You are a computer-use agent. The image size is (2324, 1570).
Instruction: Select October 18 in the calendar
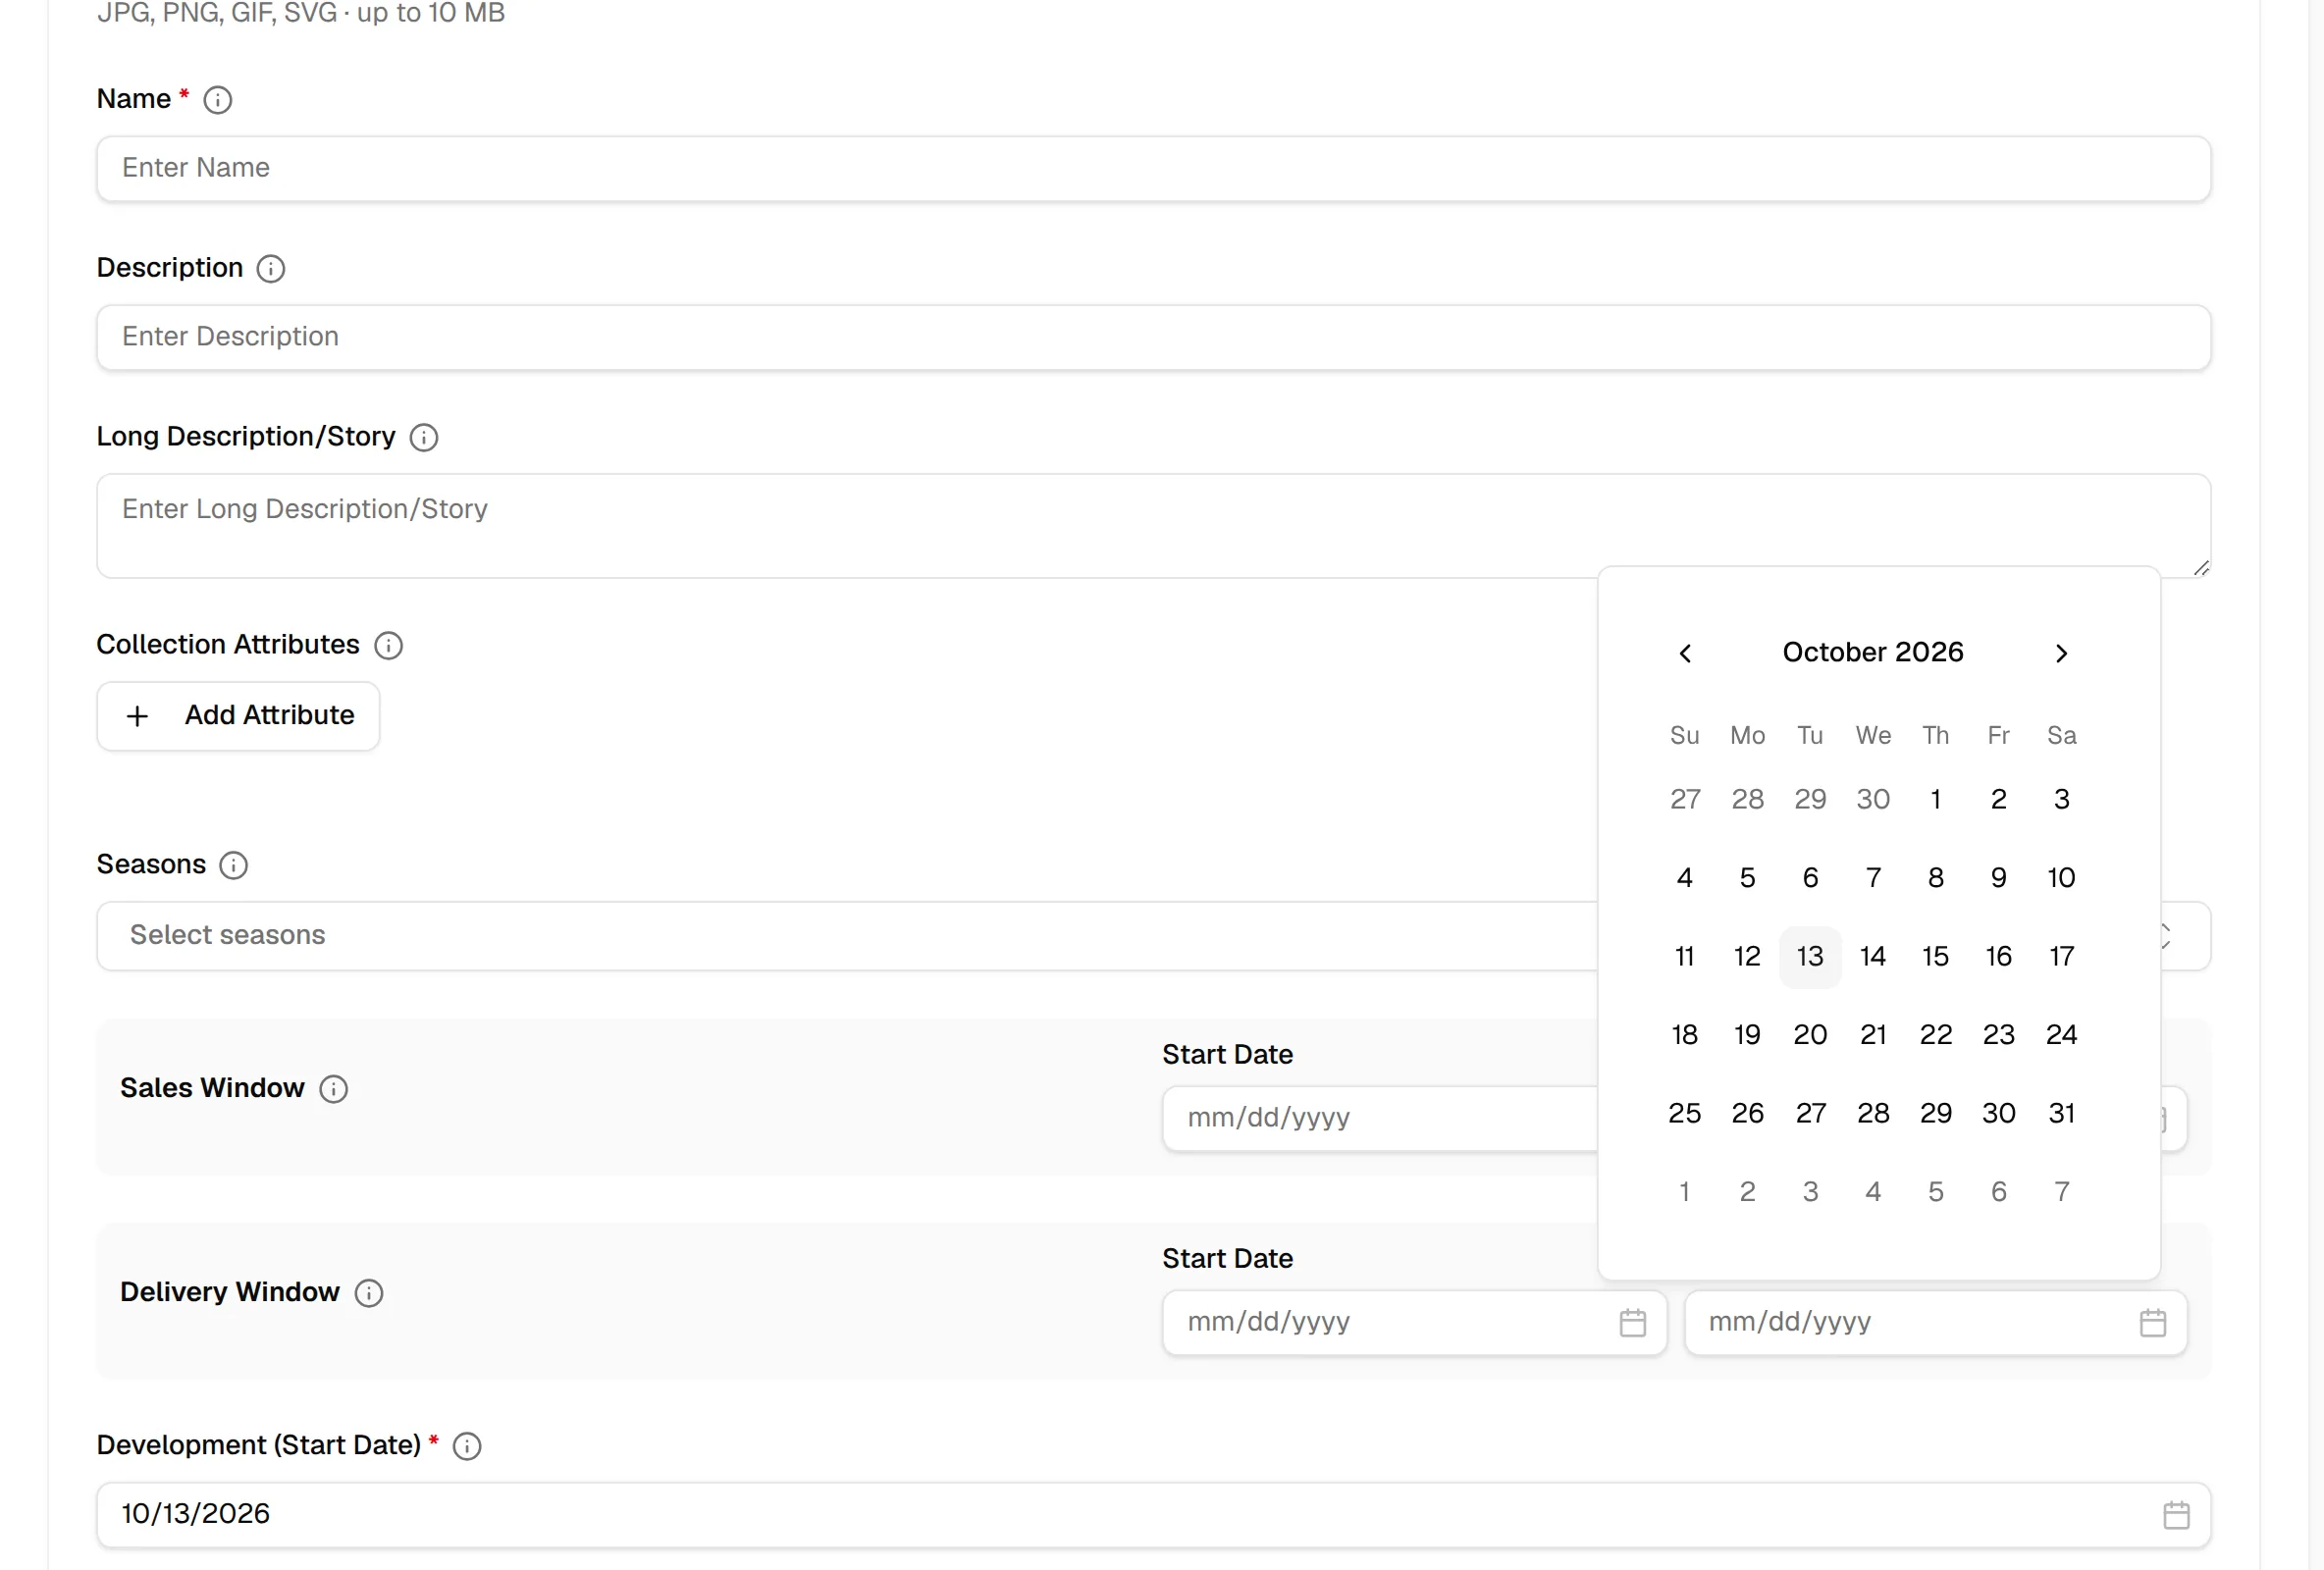point(1685,1035)
